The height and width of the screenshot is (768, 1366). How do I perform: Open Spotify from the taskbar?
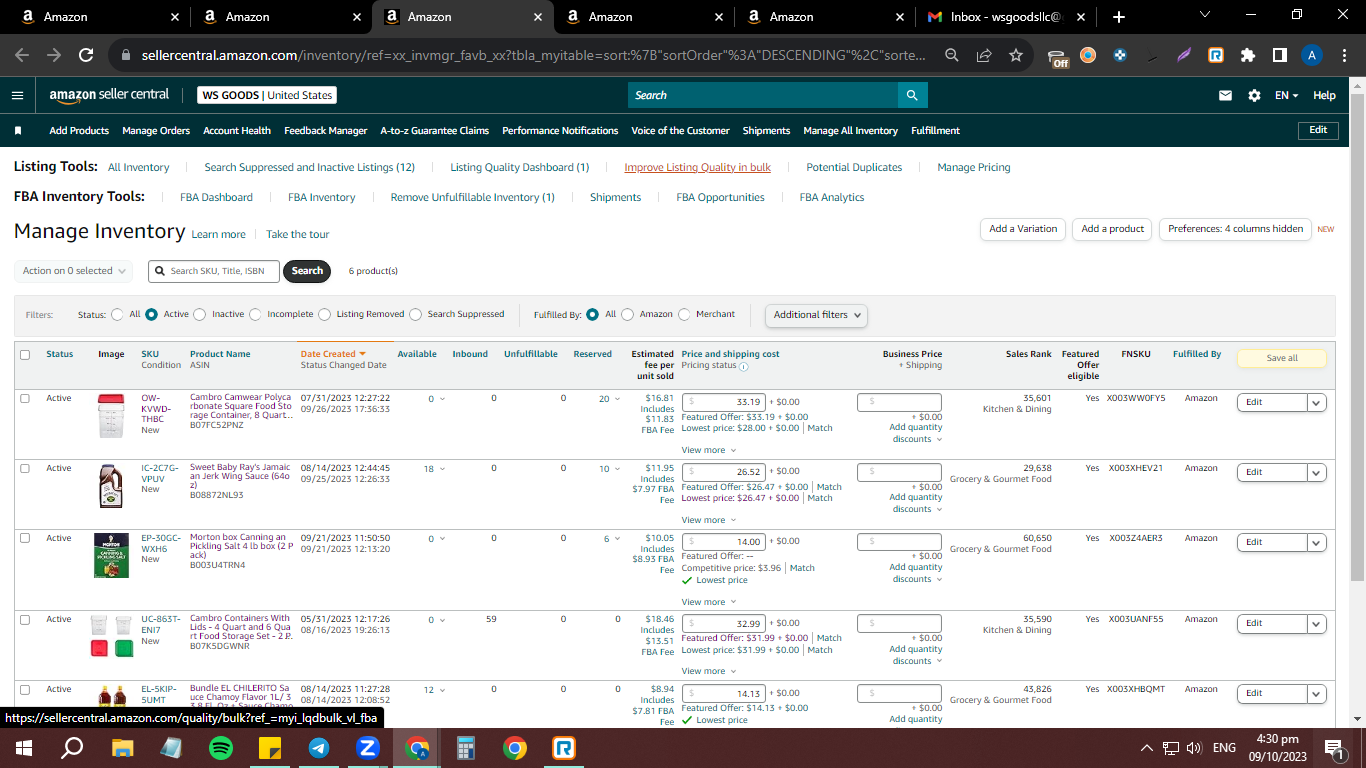point(221,748)
